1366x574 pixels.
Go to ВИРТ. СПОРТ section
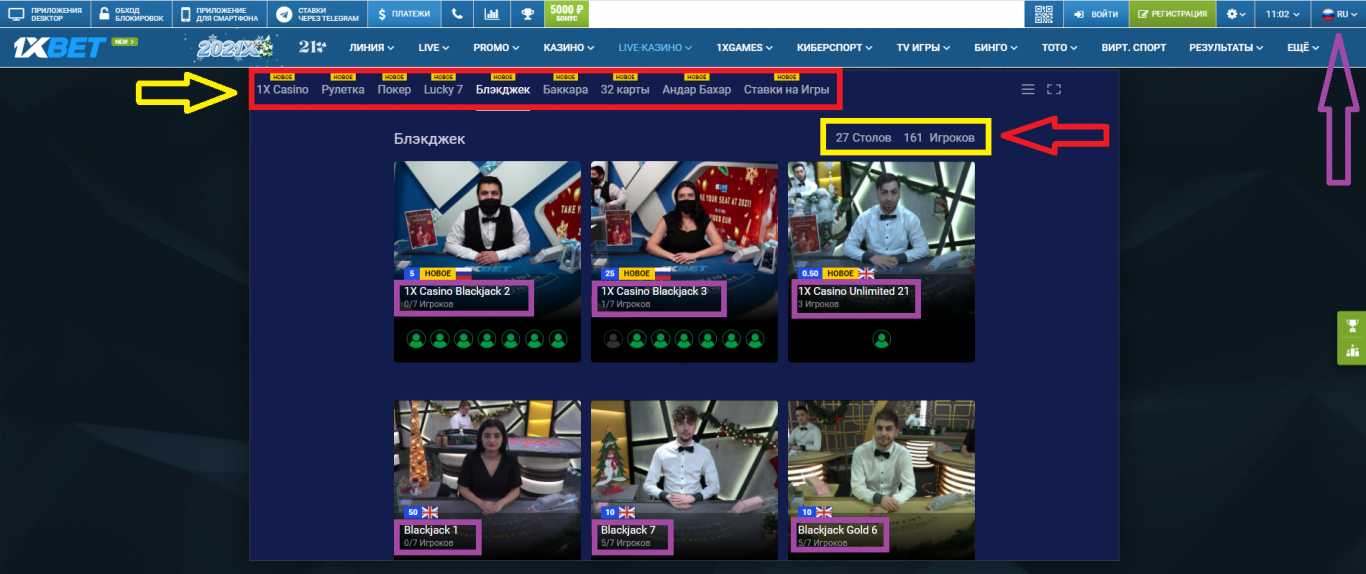pyautogui.click(x=1133, y=47)
